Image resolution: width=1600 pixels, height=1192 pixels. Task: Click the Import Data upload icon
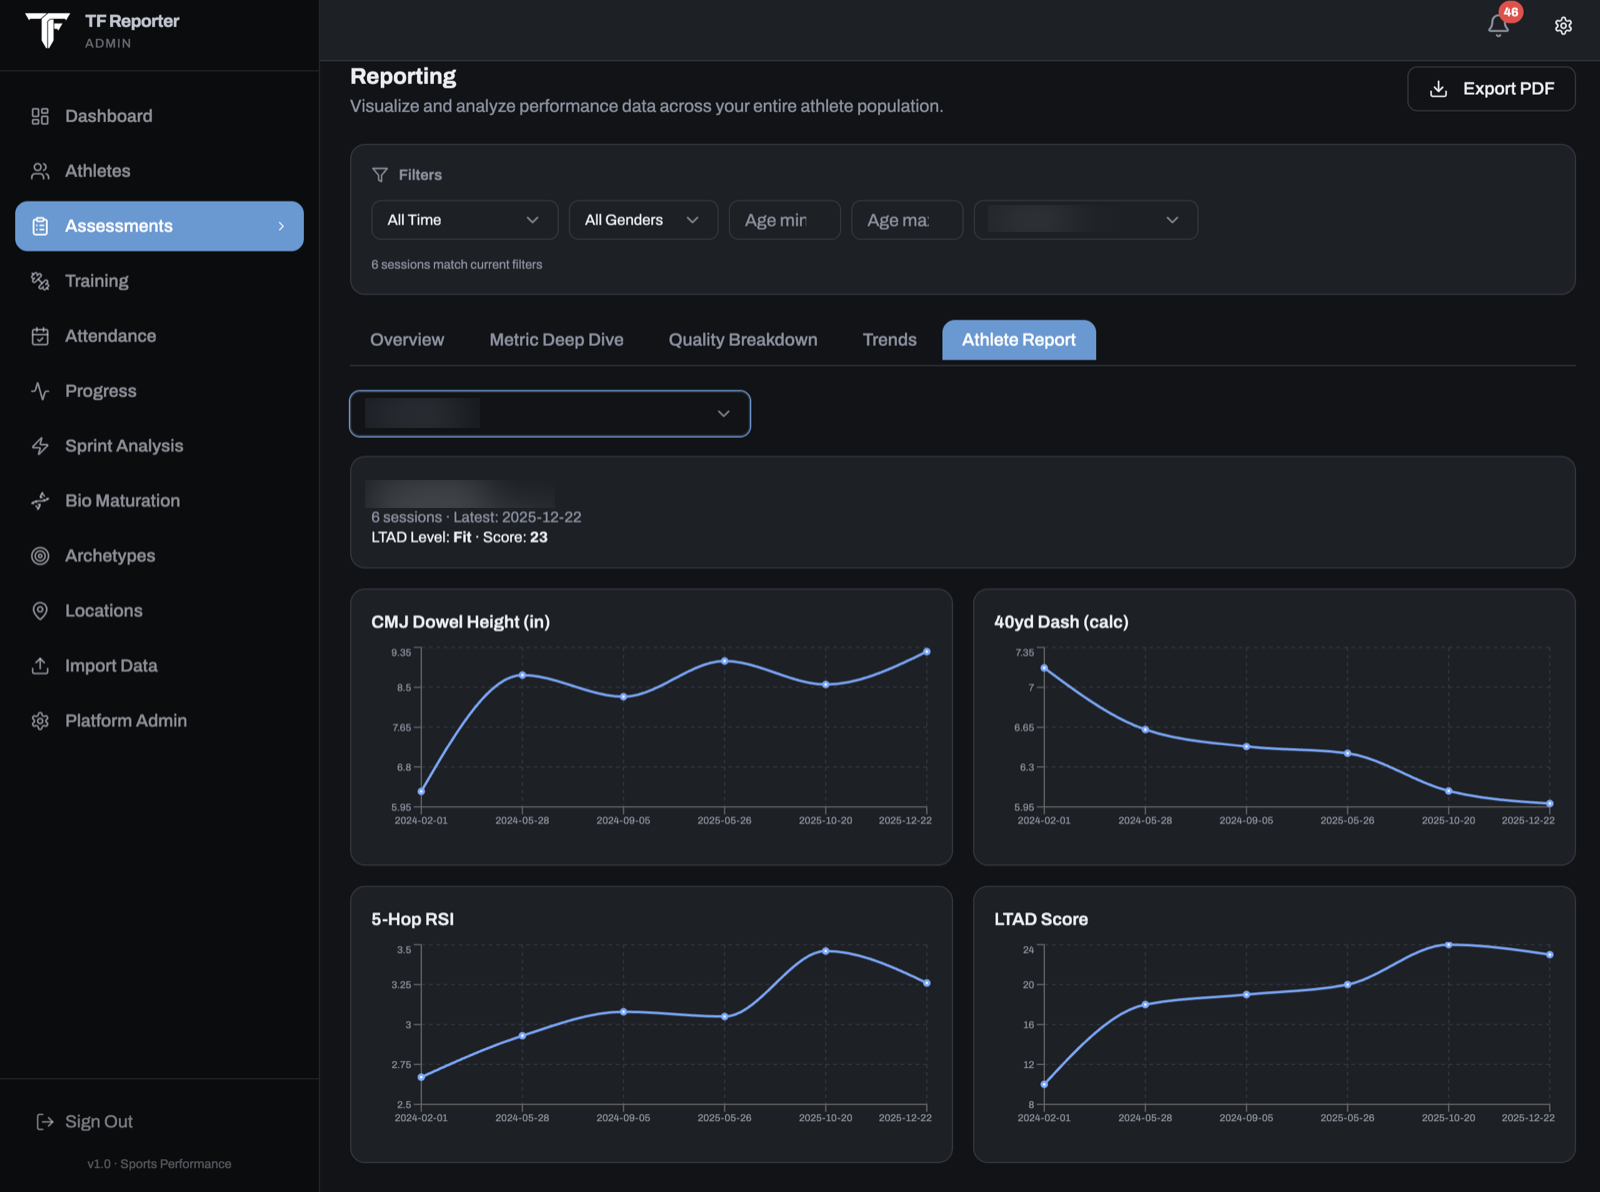click(40, 666)
